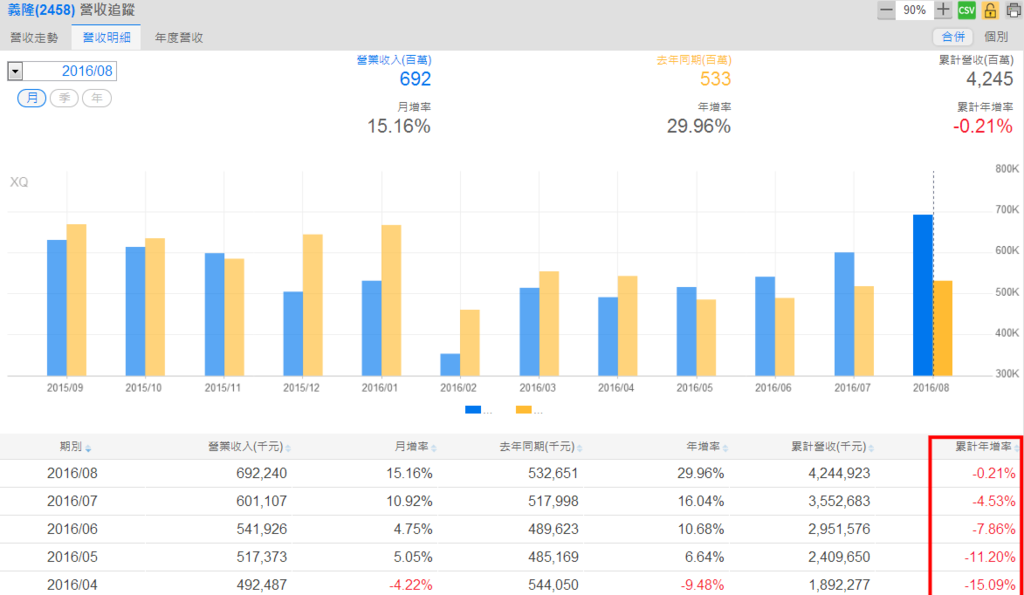The width and height of the screenshot is (1024, 595).
Task: Click revenue value 601,107
Action: click(x=261, y=501)
